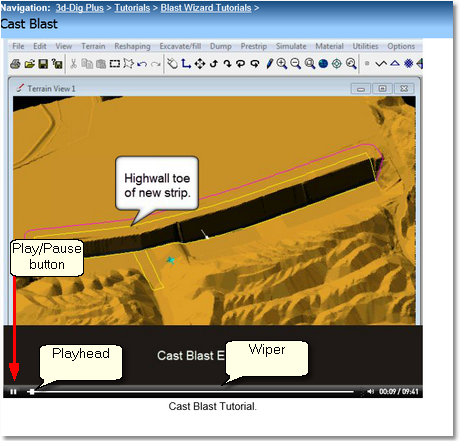Open the Terrain menu
Image resolution: width=460 pixels, height=443 pixels.
tap(93, 46)
